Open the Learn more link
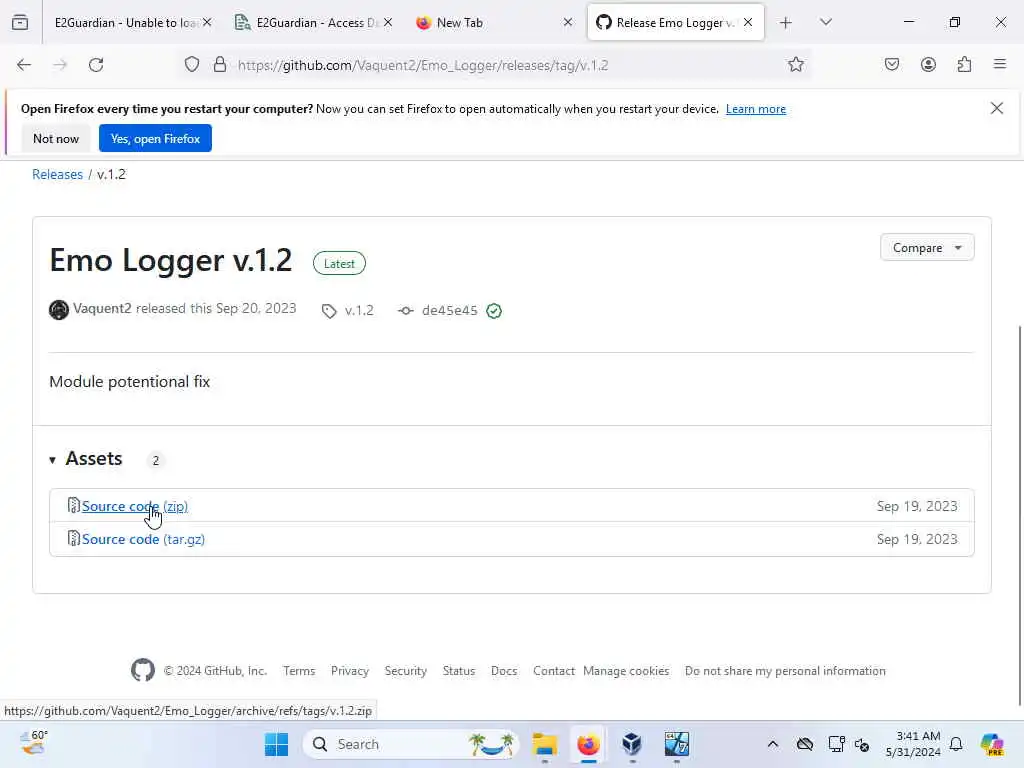 click(756, 109)
